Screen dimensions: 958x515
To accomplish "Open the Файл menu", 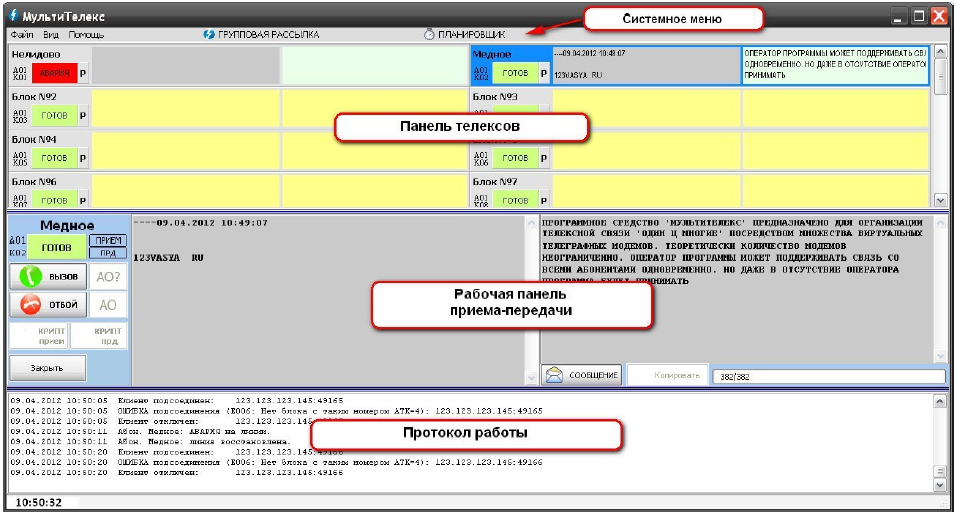I will (21, 35).
